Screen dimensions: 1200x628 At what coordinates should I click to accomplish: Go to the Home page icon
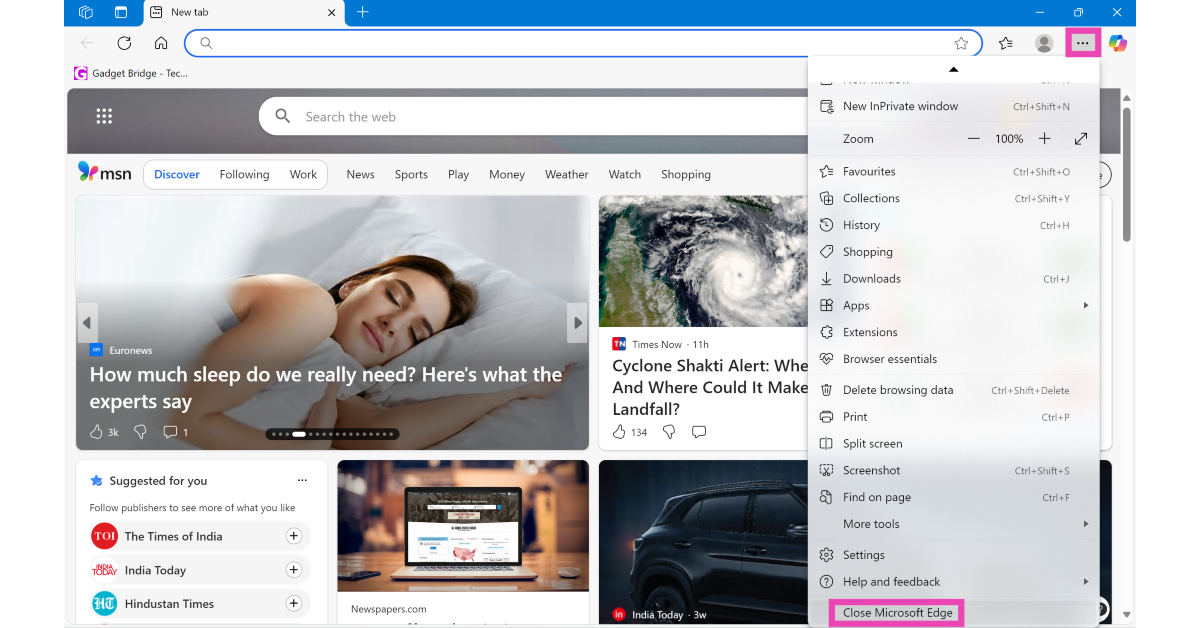click(x=161, y=43)
